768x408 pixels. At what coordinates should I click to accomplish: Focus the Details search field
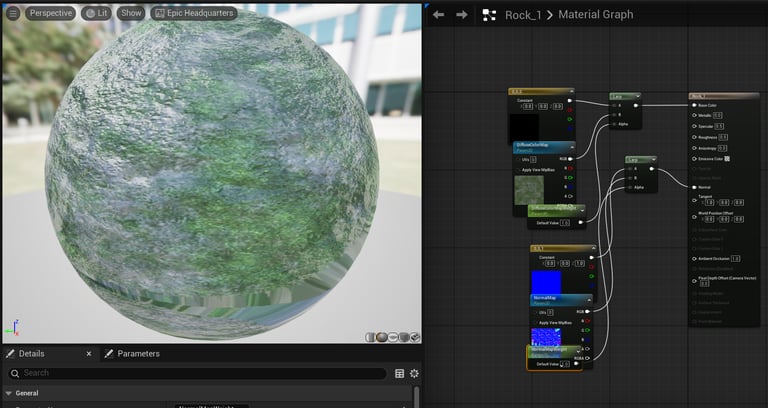pos(197,373)
